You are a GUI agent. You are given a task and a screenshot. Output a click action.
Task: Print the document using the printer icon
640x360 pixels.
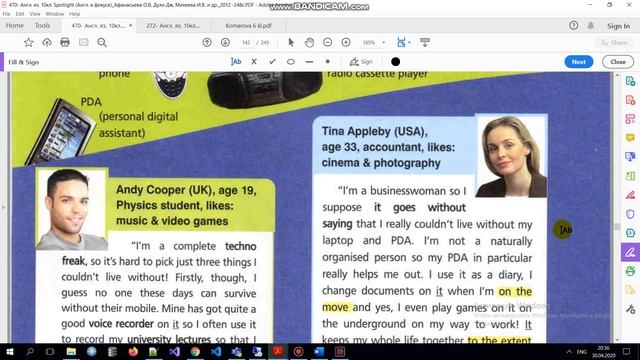[64, 42]
